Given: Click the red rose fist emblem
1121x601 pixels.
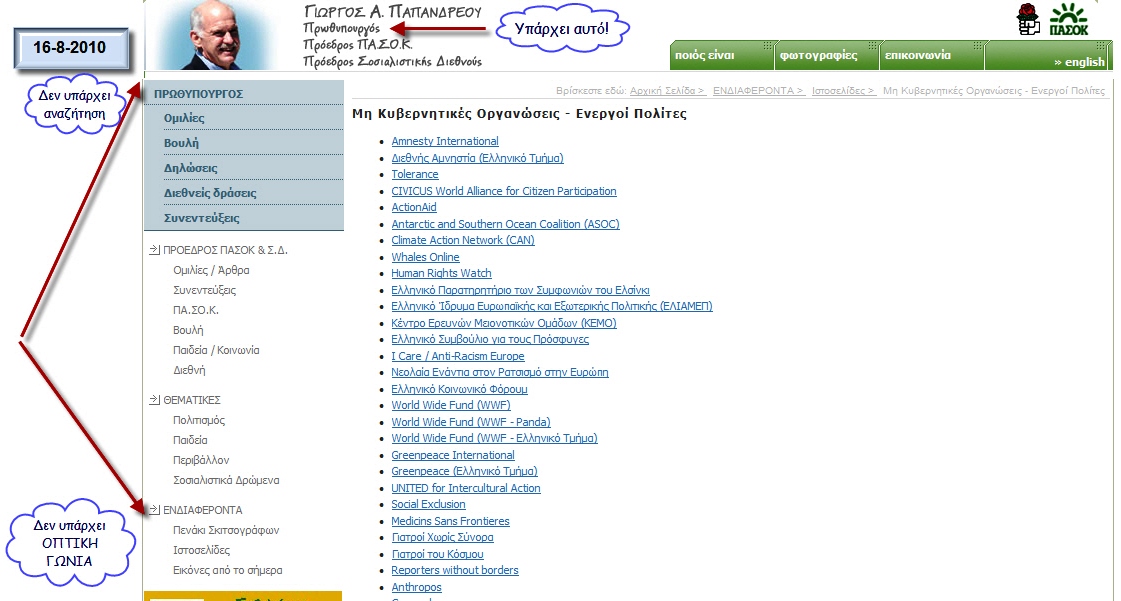Looking at the screenshot, I should click(x=1028, y=19).
